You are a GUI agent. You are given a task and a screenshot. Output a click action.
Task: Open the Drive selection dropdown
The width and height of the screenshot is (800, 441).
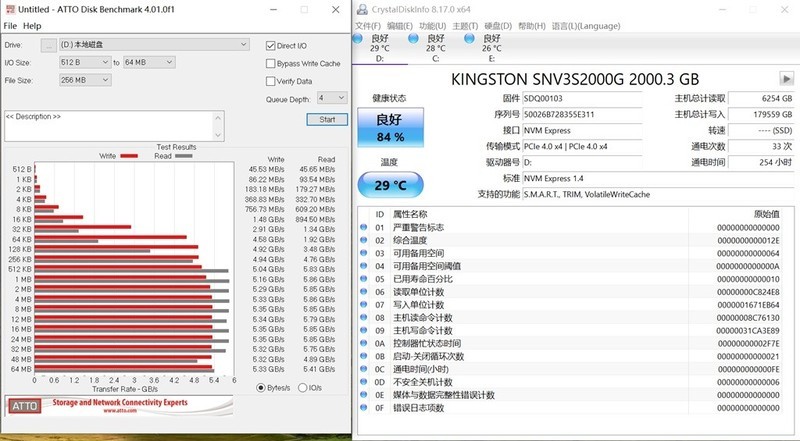pyautogui.click(x=154, y=44)
